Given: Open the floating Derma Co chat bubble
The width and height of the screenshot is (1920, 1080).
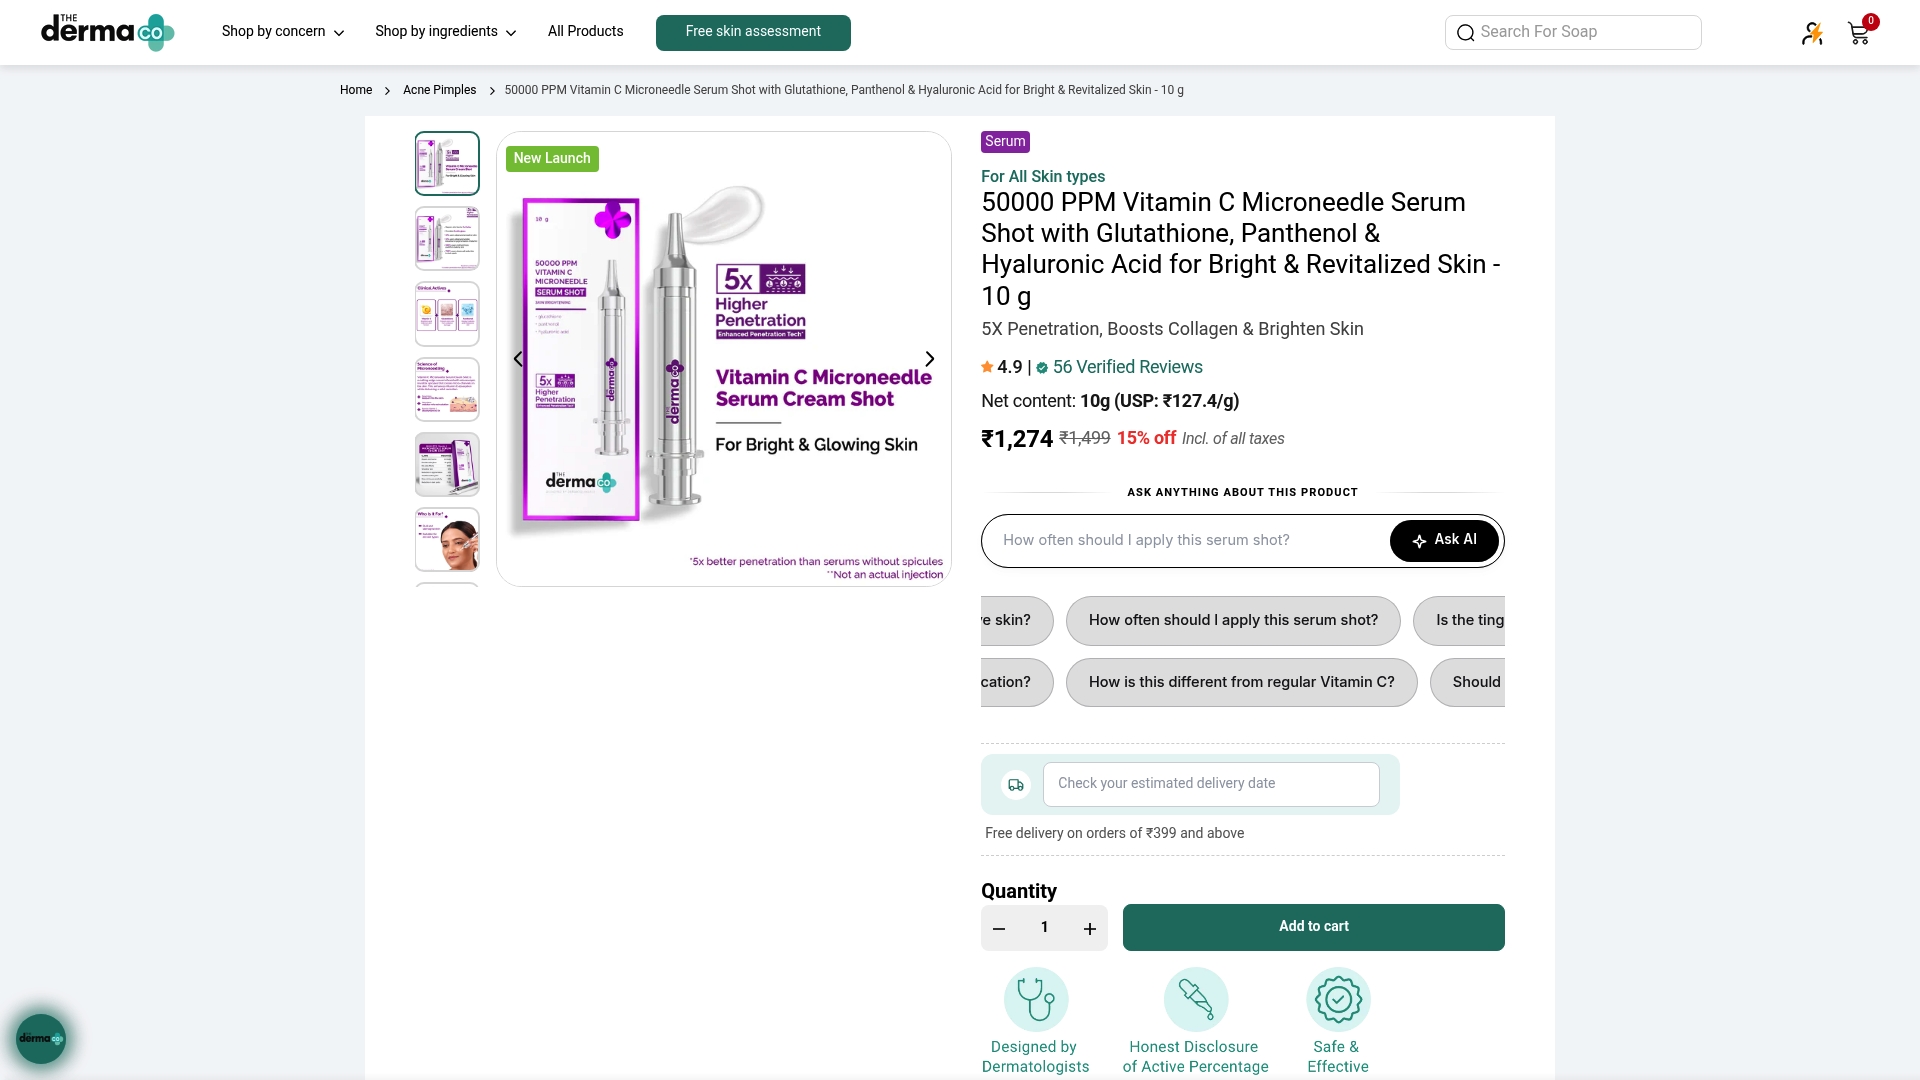Looking at the screenshot, I should point(41,1039).
